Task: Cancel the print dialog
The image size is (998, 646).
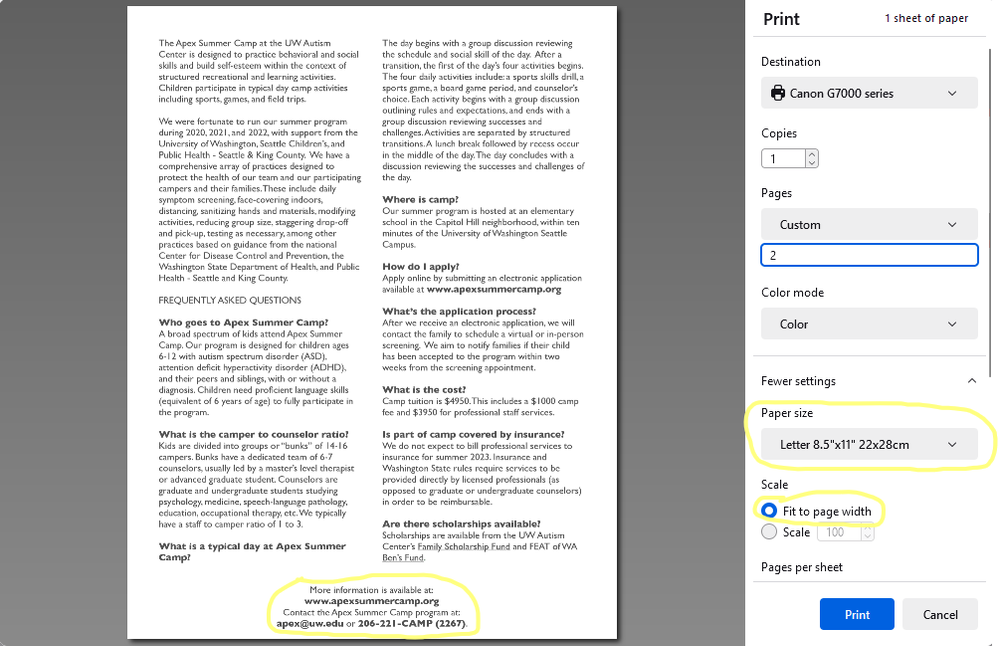Action: click(x=939, y=614)
